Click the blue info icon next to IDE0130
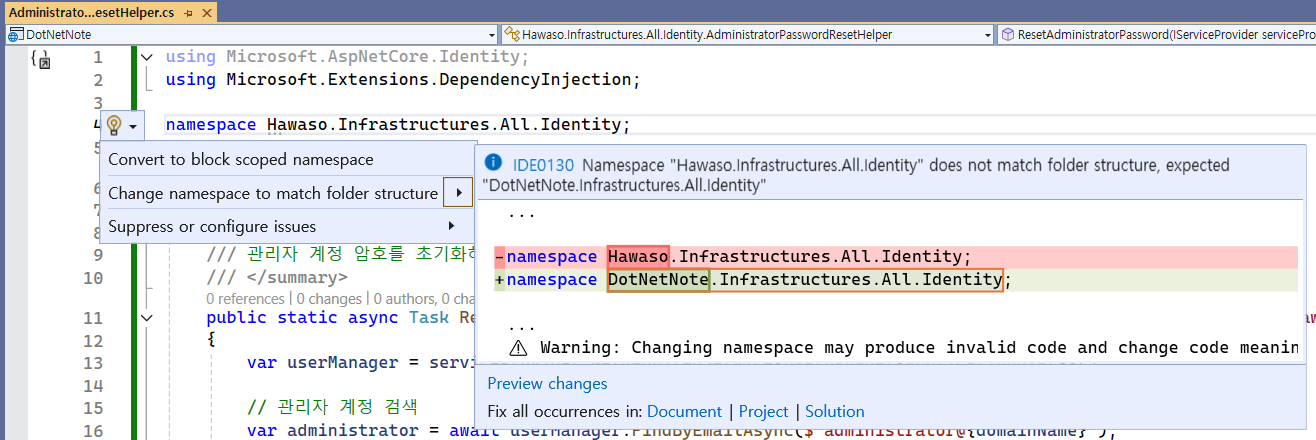 click(493, 163)
